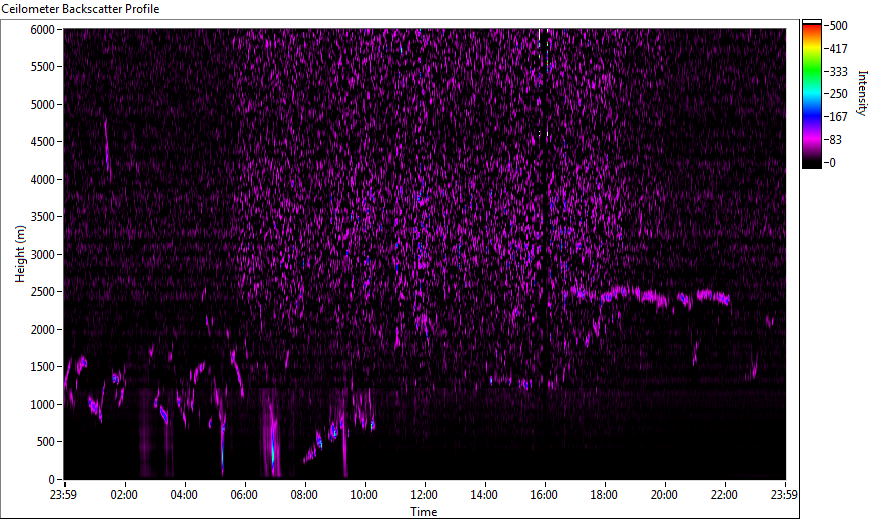
Task: Select the 417 intensity scale value
Action: [x=838, y=48]
